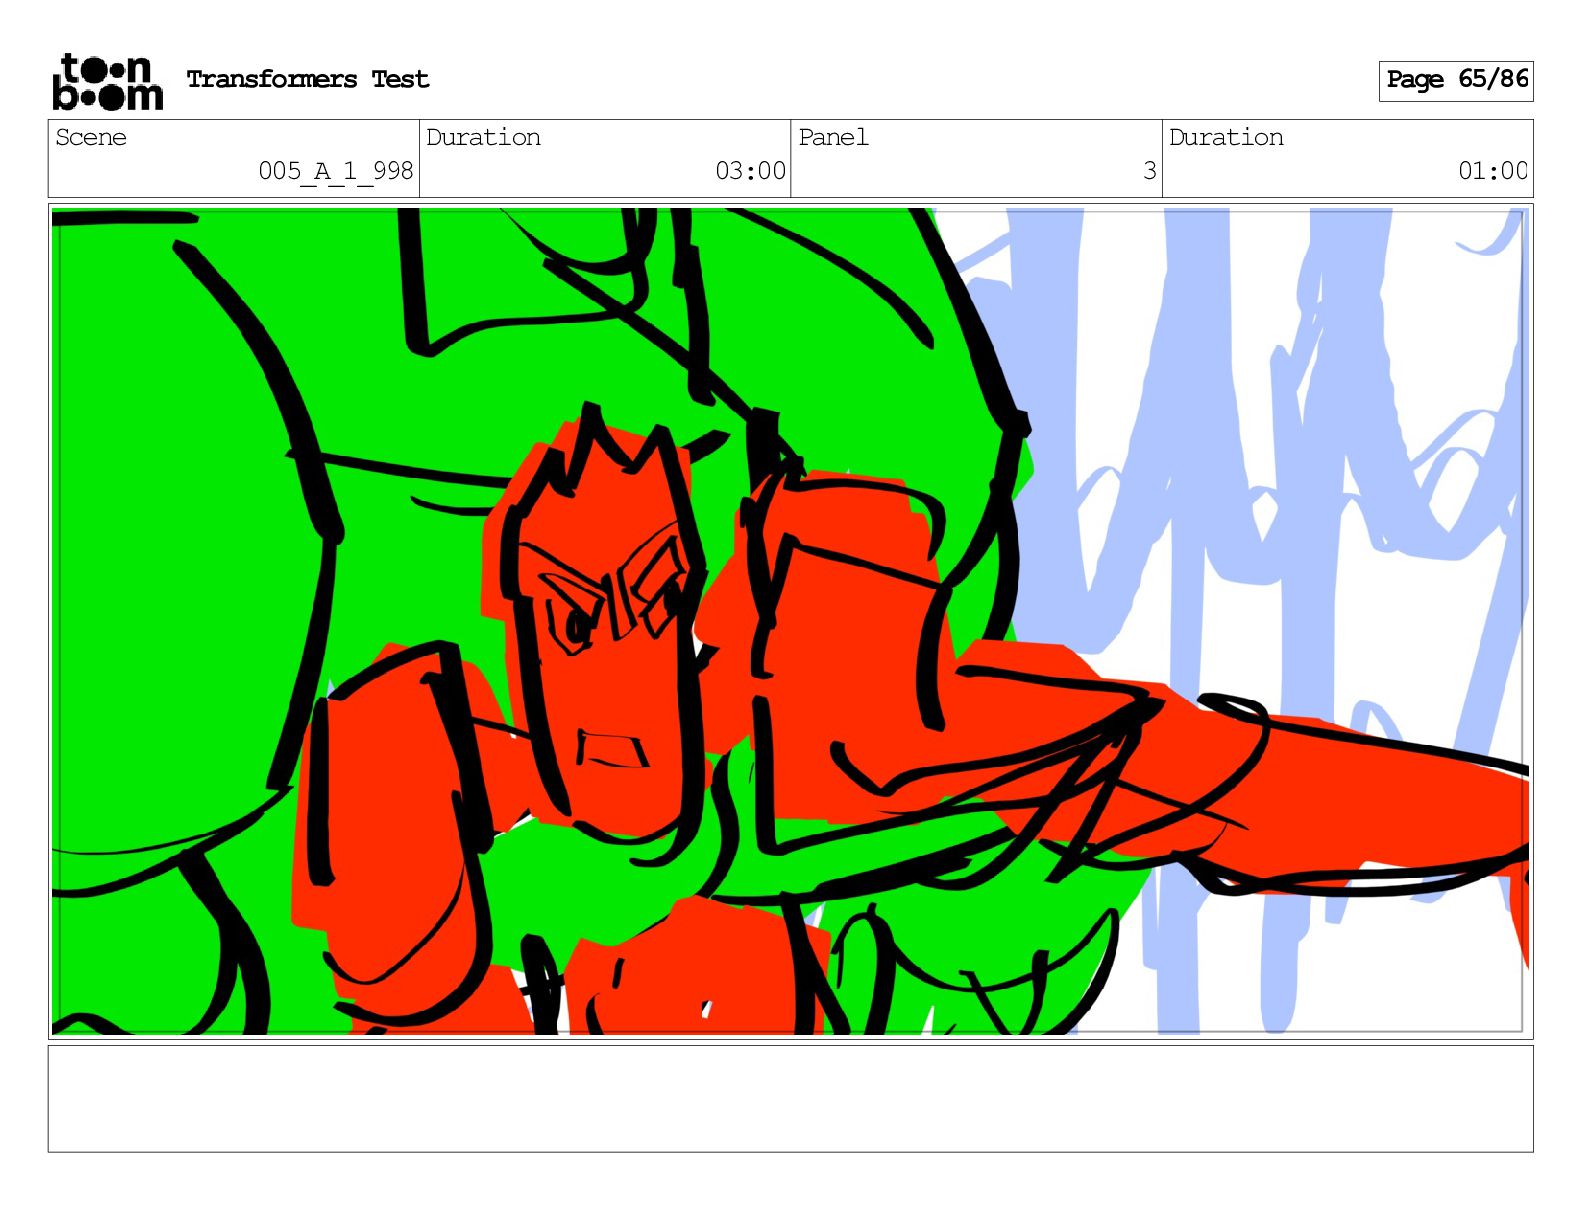Select the panel number '3'
The image size is (1584, 1224).
1150,171
